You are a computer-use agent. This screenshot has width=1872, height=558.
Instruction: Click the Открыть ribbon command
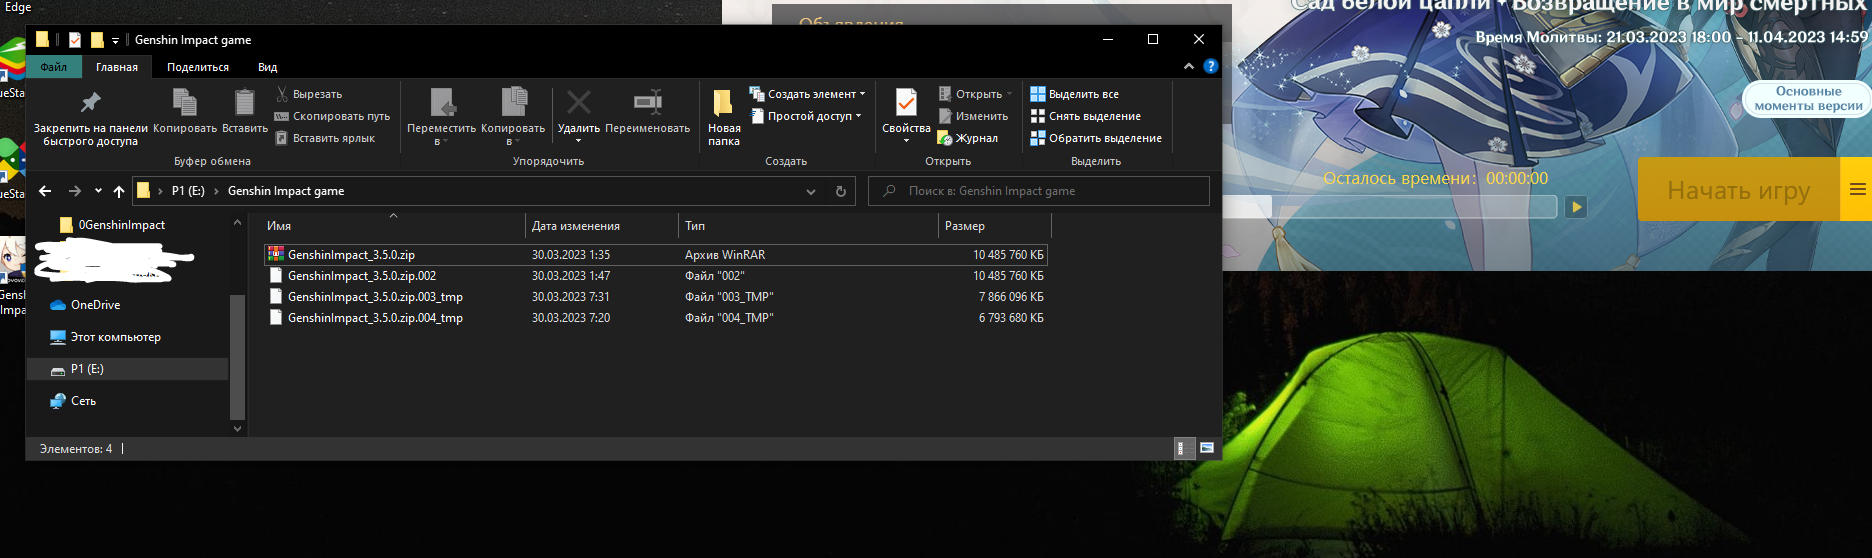click(975, 94)
